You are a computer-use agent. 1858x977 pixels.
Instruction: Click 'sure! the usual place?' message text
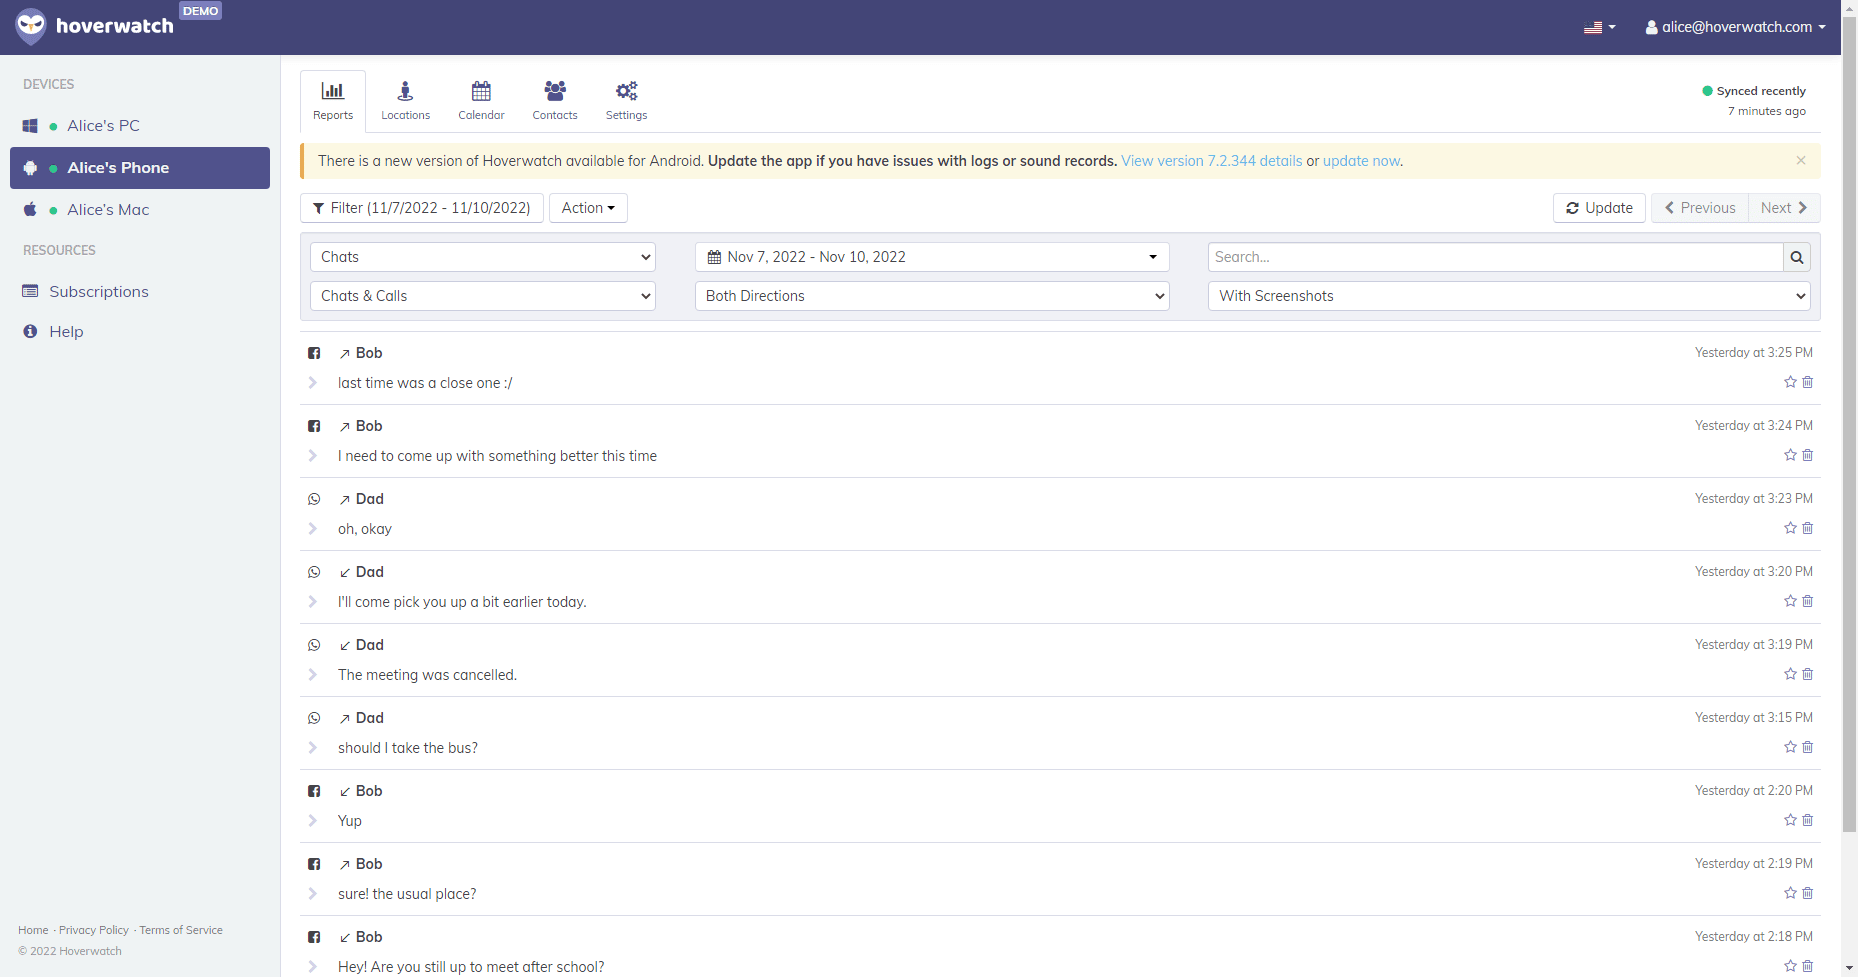pyautogui.click(x=407, y=894)
